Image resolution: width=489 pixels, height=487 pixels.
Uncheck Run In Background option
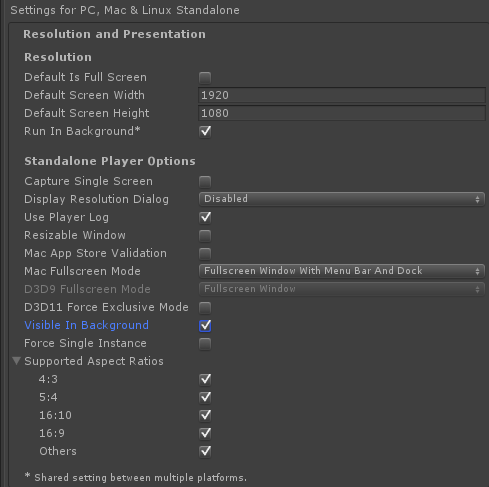205,131
